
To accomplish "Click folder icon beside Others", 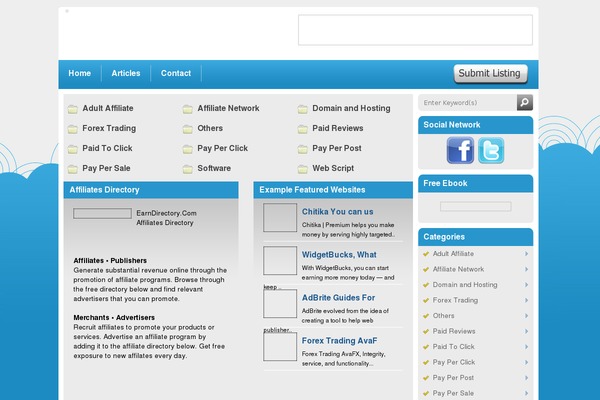I will [x=188, y=129].
